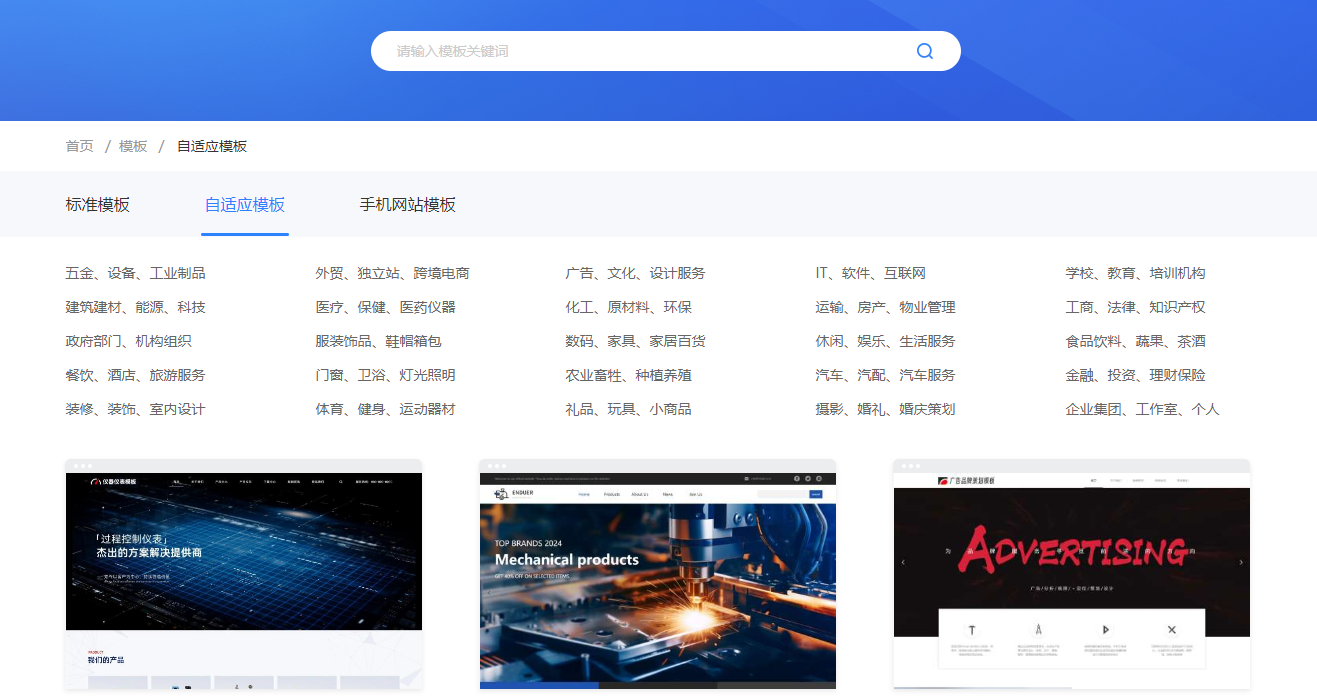Open the 首页 breadcrumb link

(x=79, y=145)
